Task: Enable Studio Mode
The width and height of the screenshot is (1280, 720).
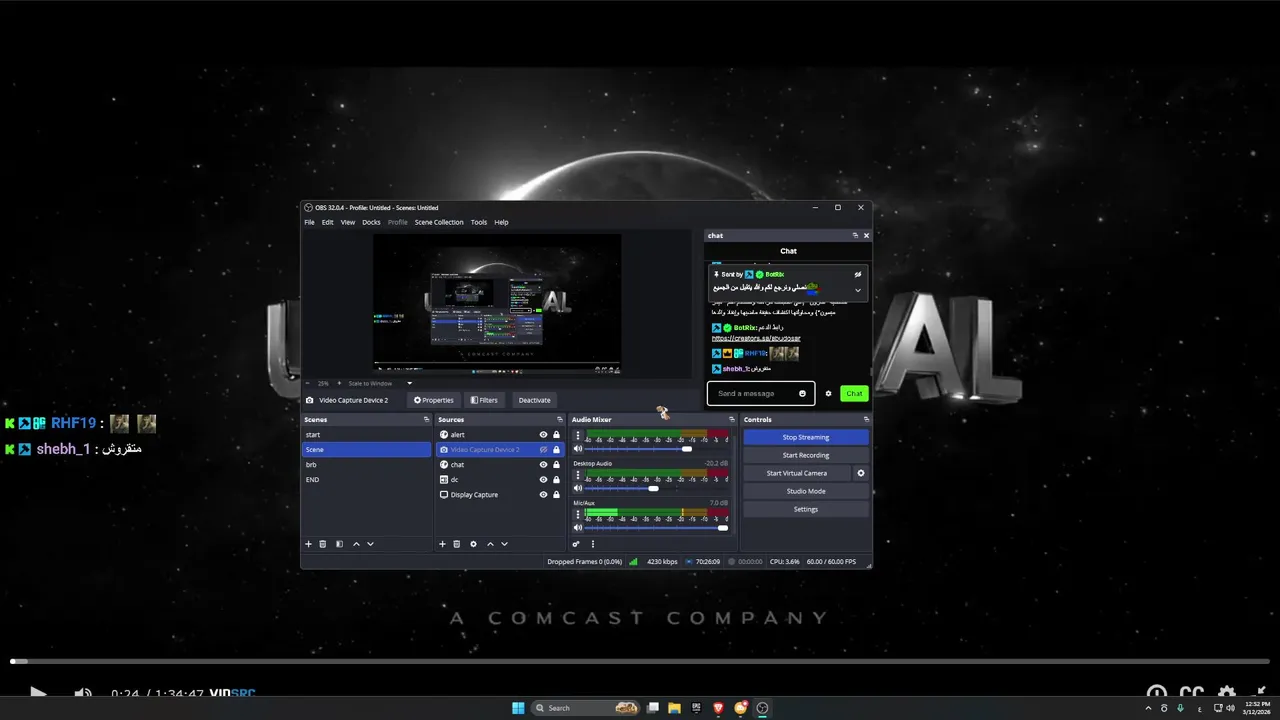Action: point(806,491)
